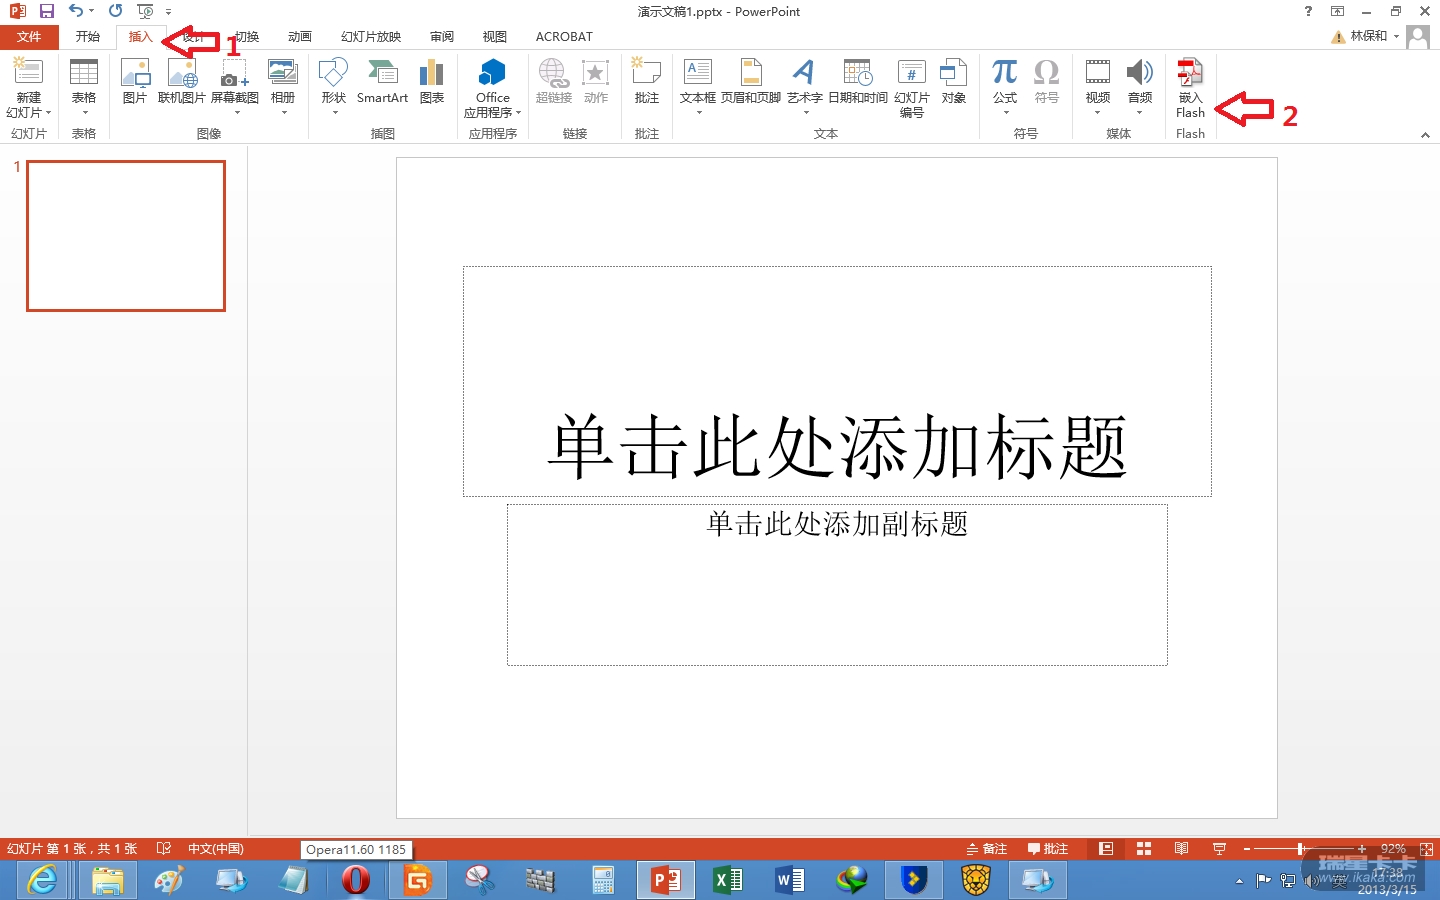
Task: Select slide 1 thumbnail in panel
Action: pyautogui.click(x=126, y=236)
